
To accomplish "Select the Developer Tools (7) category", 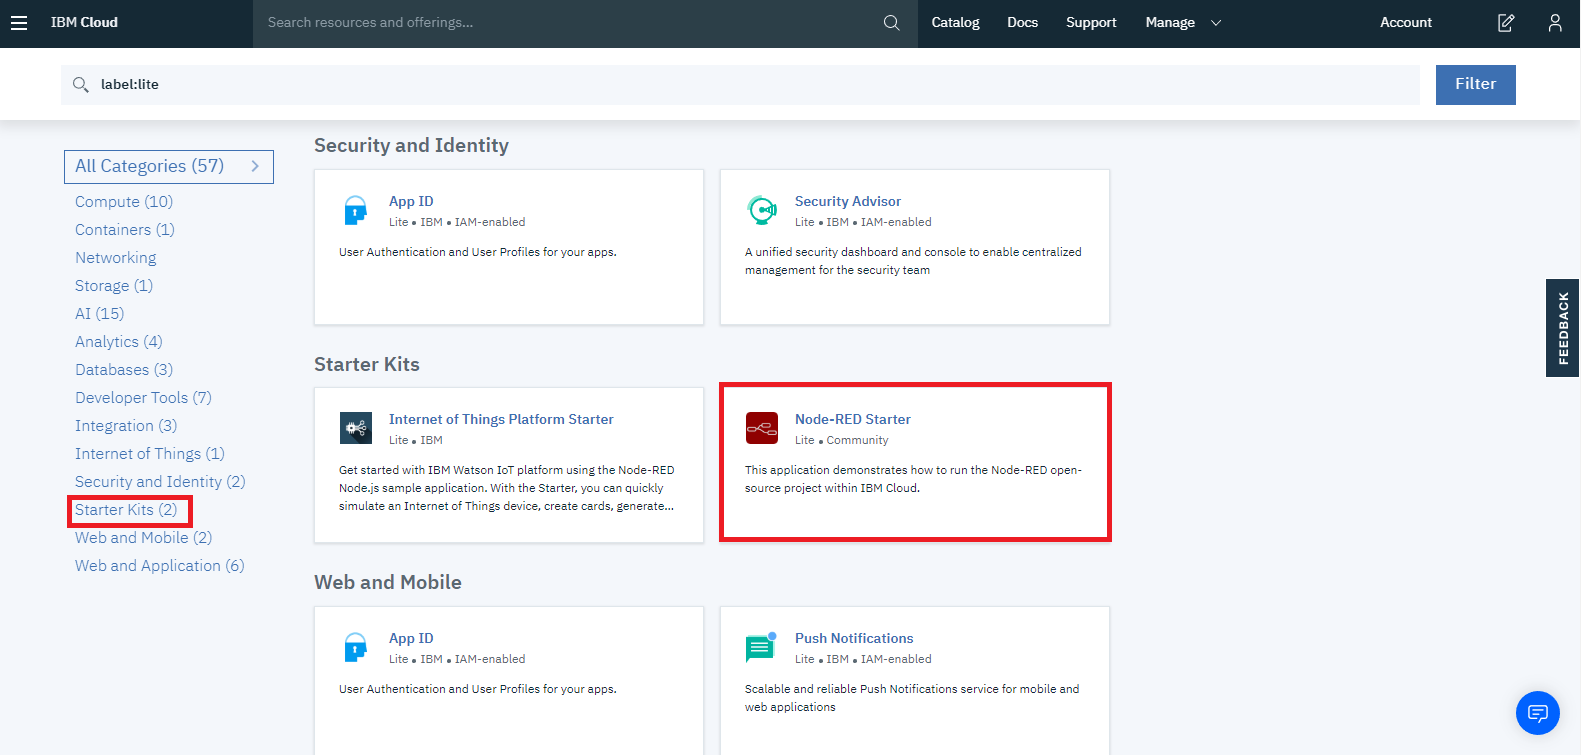I will [x=143, y=398].
